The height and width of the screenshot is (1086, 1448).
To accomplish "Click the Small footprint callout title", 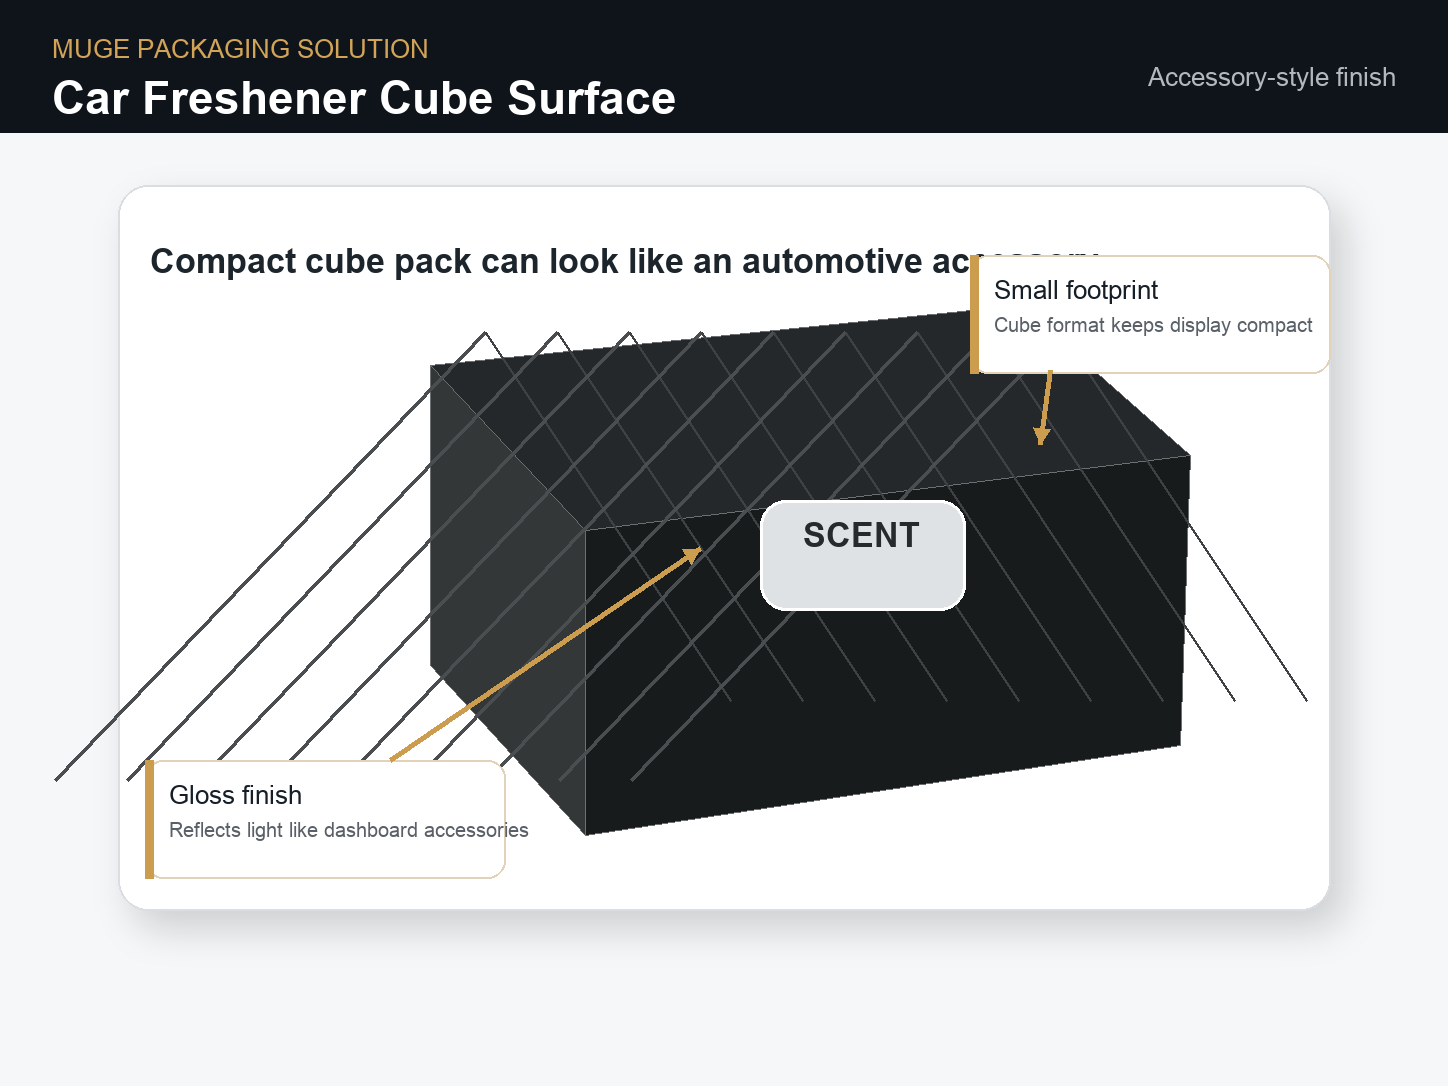I will click(1076, 290).
